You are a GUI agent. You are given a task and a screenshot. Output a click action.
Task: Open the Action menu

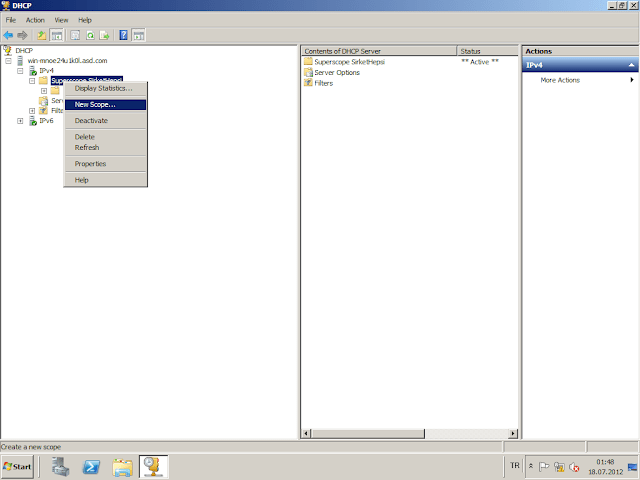[35, 20]
